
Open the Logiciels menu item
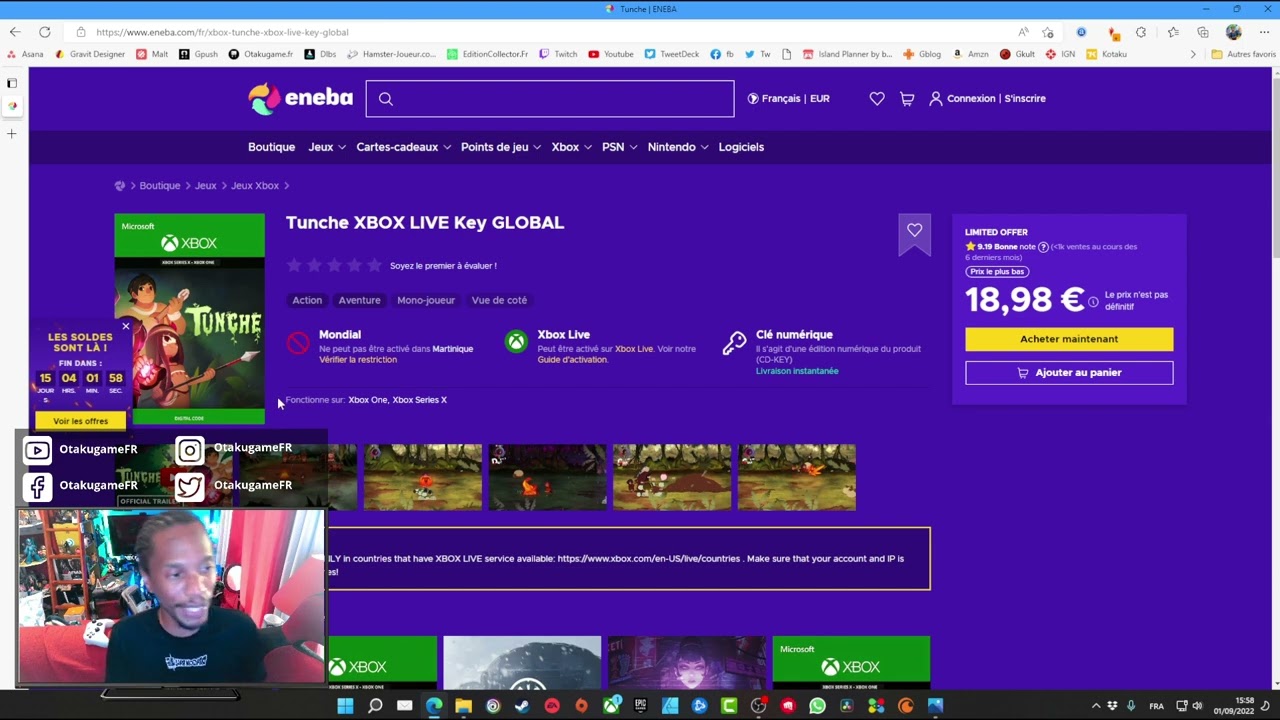741,147
